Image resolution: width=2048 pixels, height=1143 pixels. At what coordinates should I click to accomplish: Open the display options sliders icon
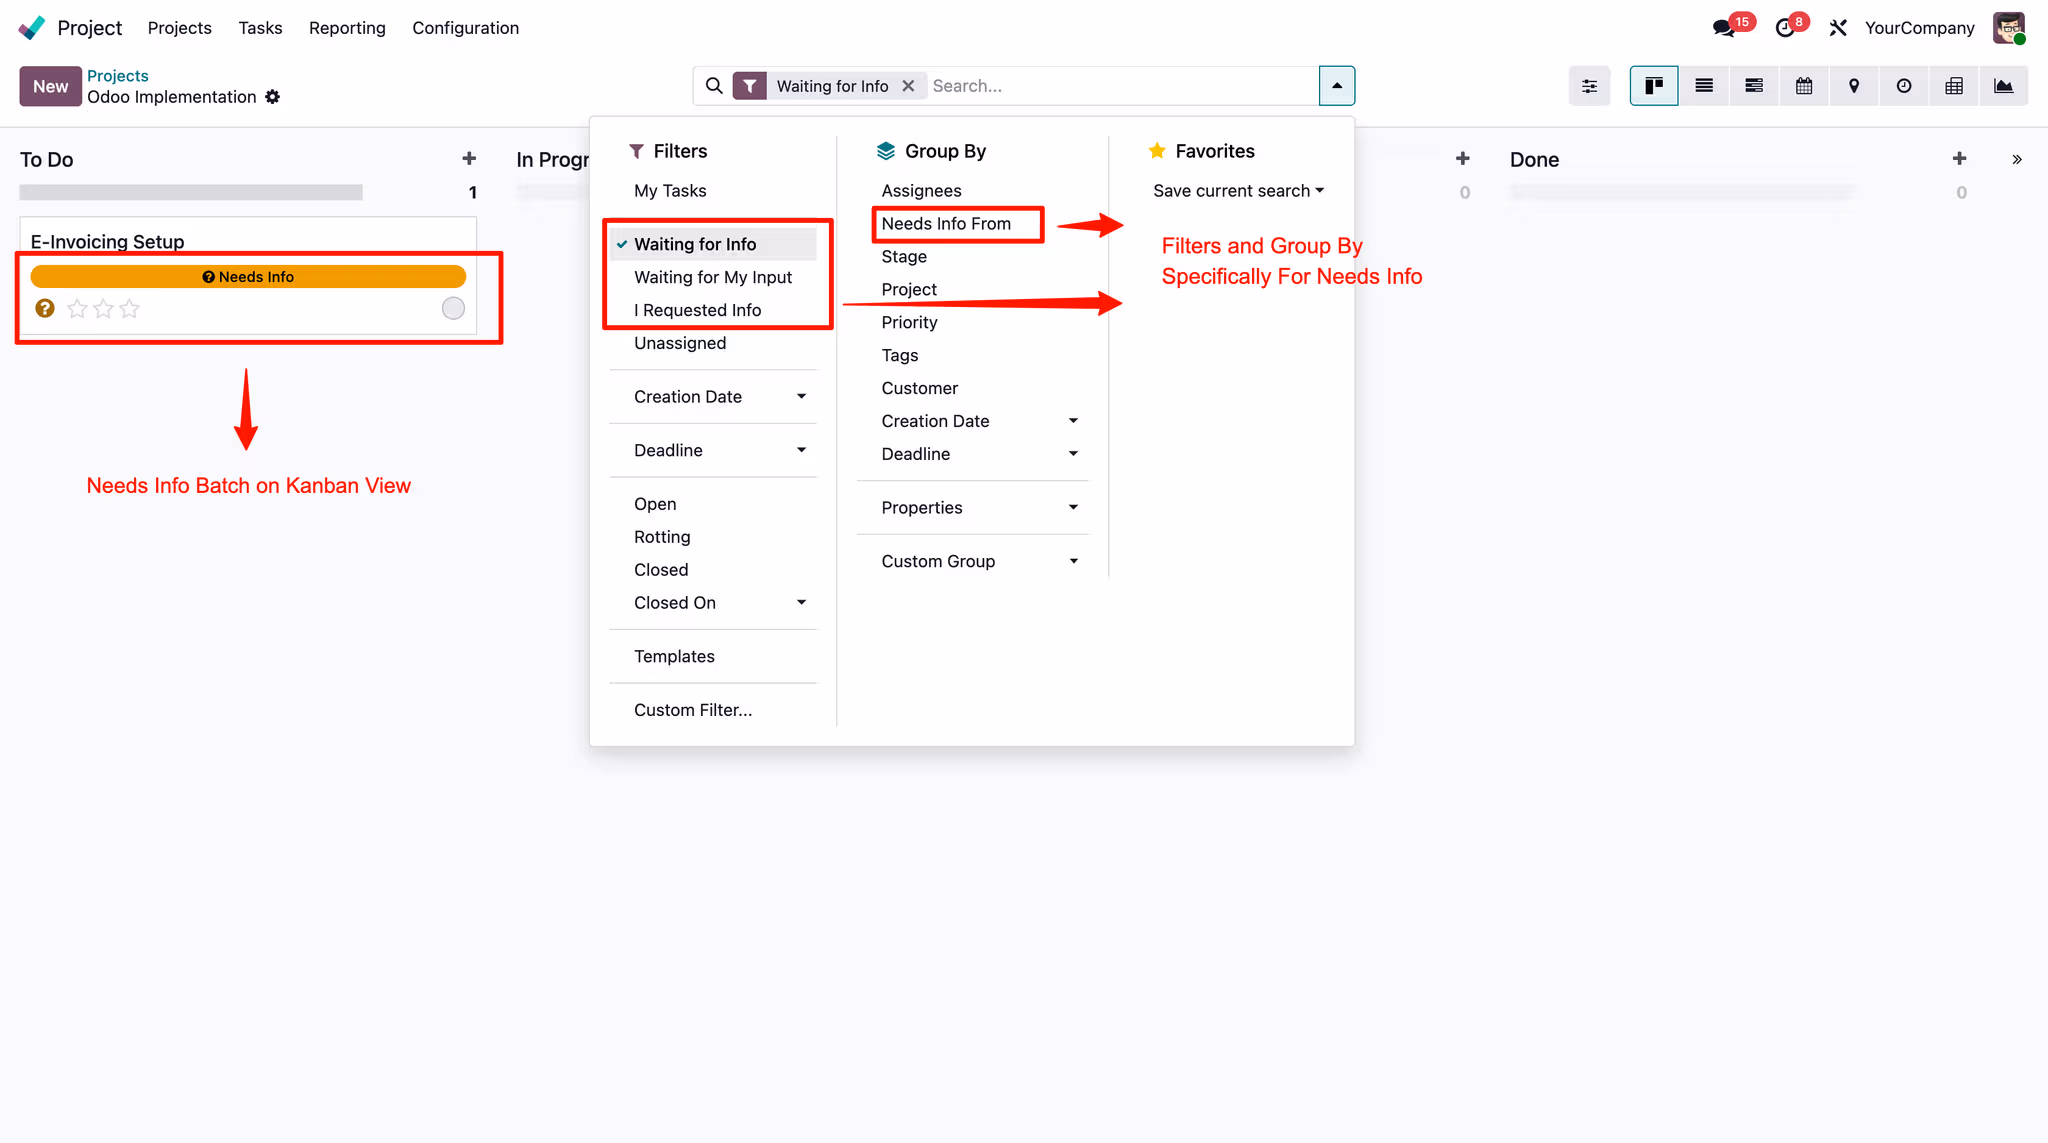(x=1589, y=86)
